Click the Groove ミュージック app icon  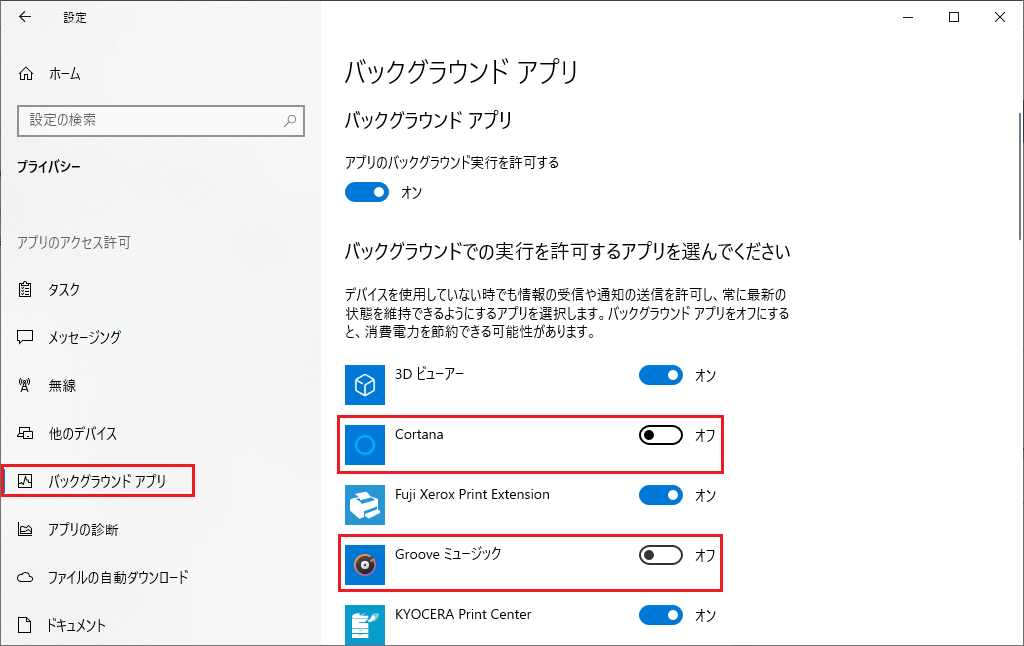[x=365, y=565]
